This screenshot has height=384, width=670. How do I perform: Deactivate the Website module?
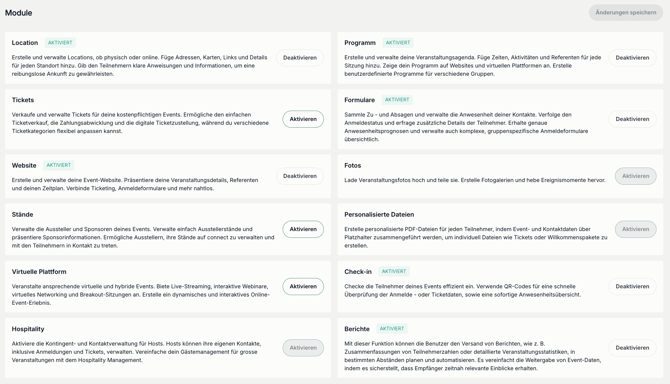(x=300, y=176)
